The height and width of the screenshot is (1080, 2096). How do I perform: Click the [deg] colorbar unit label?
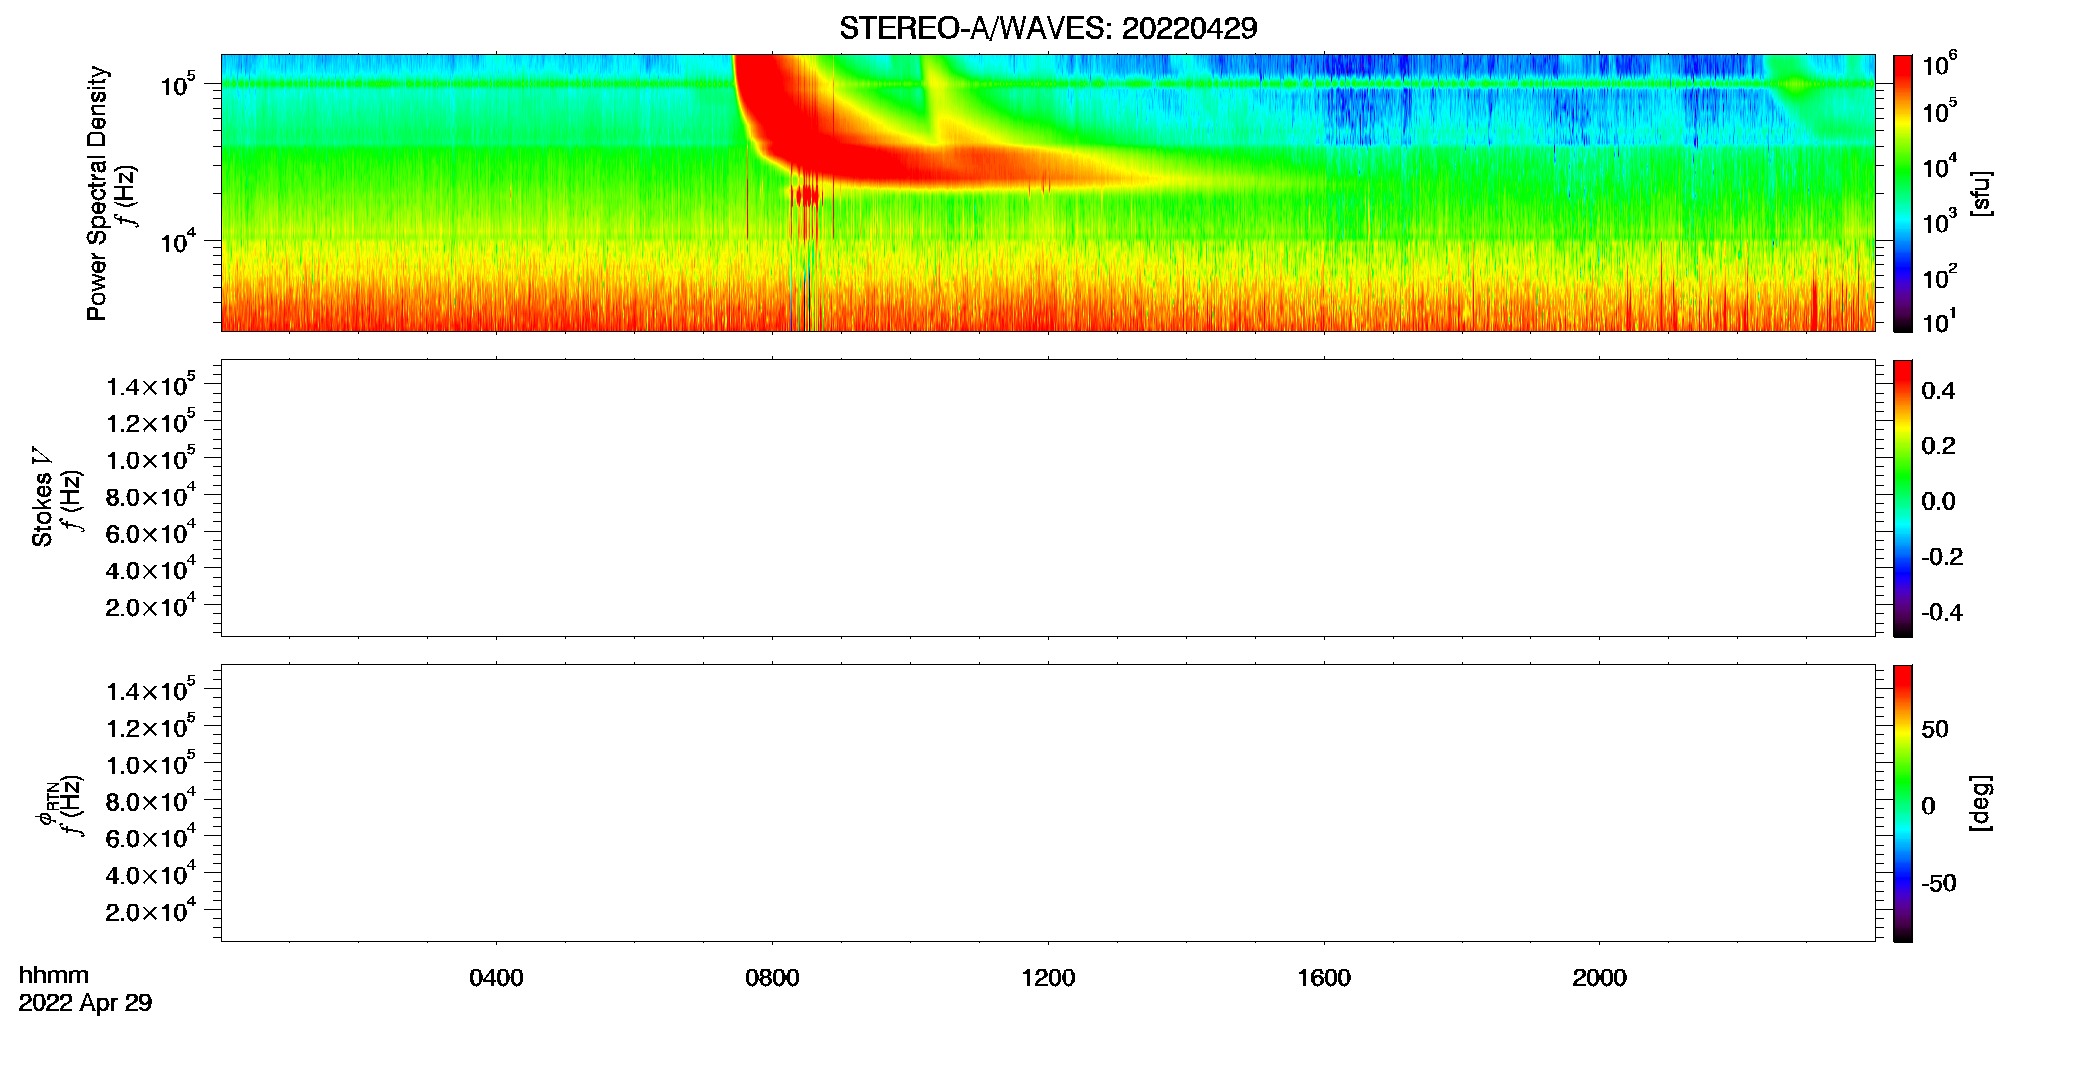[x=1981, y=802]
